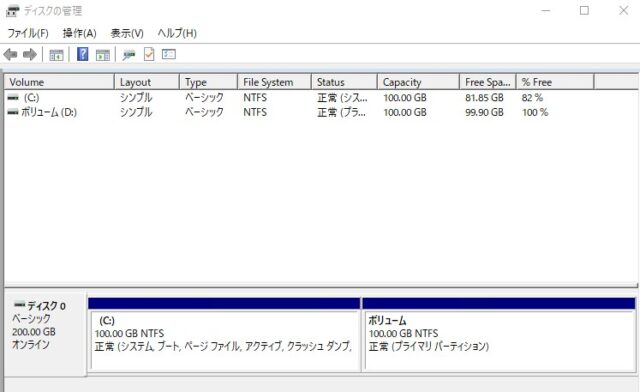Click the settings view toolbar icon at right
Screen dimensions: 640x392
(169, 54)
